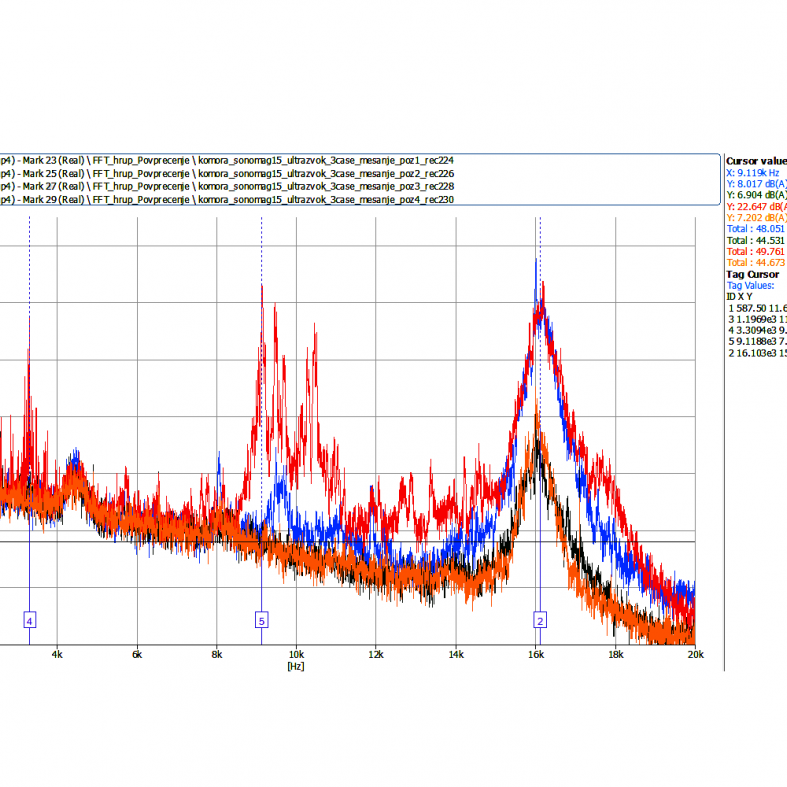Click tag marker 4 on the spectrum

point(29,621)
